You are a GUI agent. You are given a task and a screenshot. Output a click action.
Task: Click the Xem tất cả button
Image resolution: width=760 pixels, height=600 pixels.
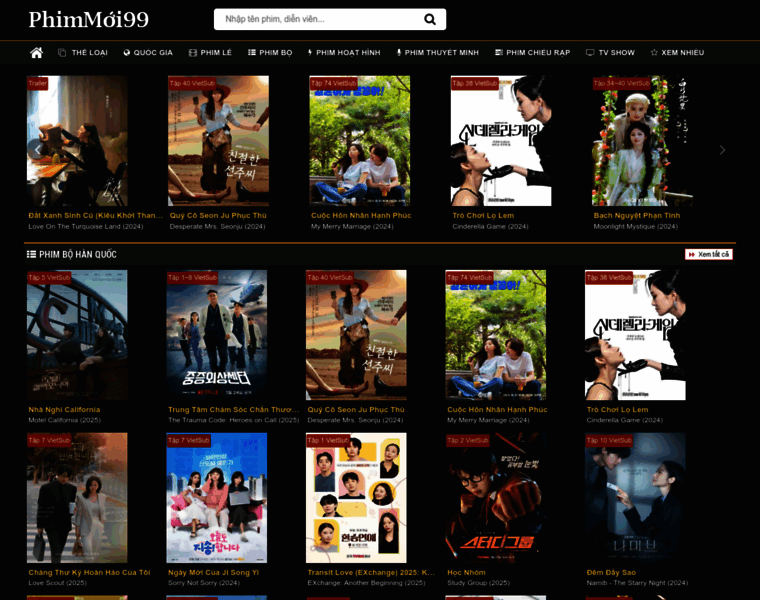709,254
